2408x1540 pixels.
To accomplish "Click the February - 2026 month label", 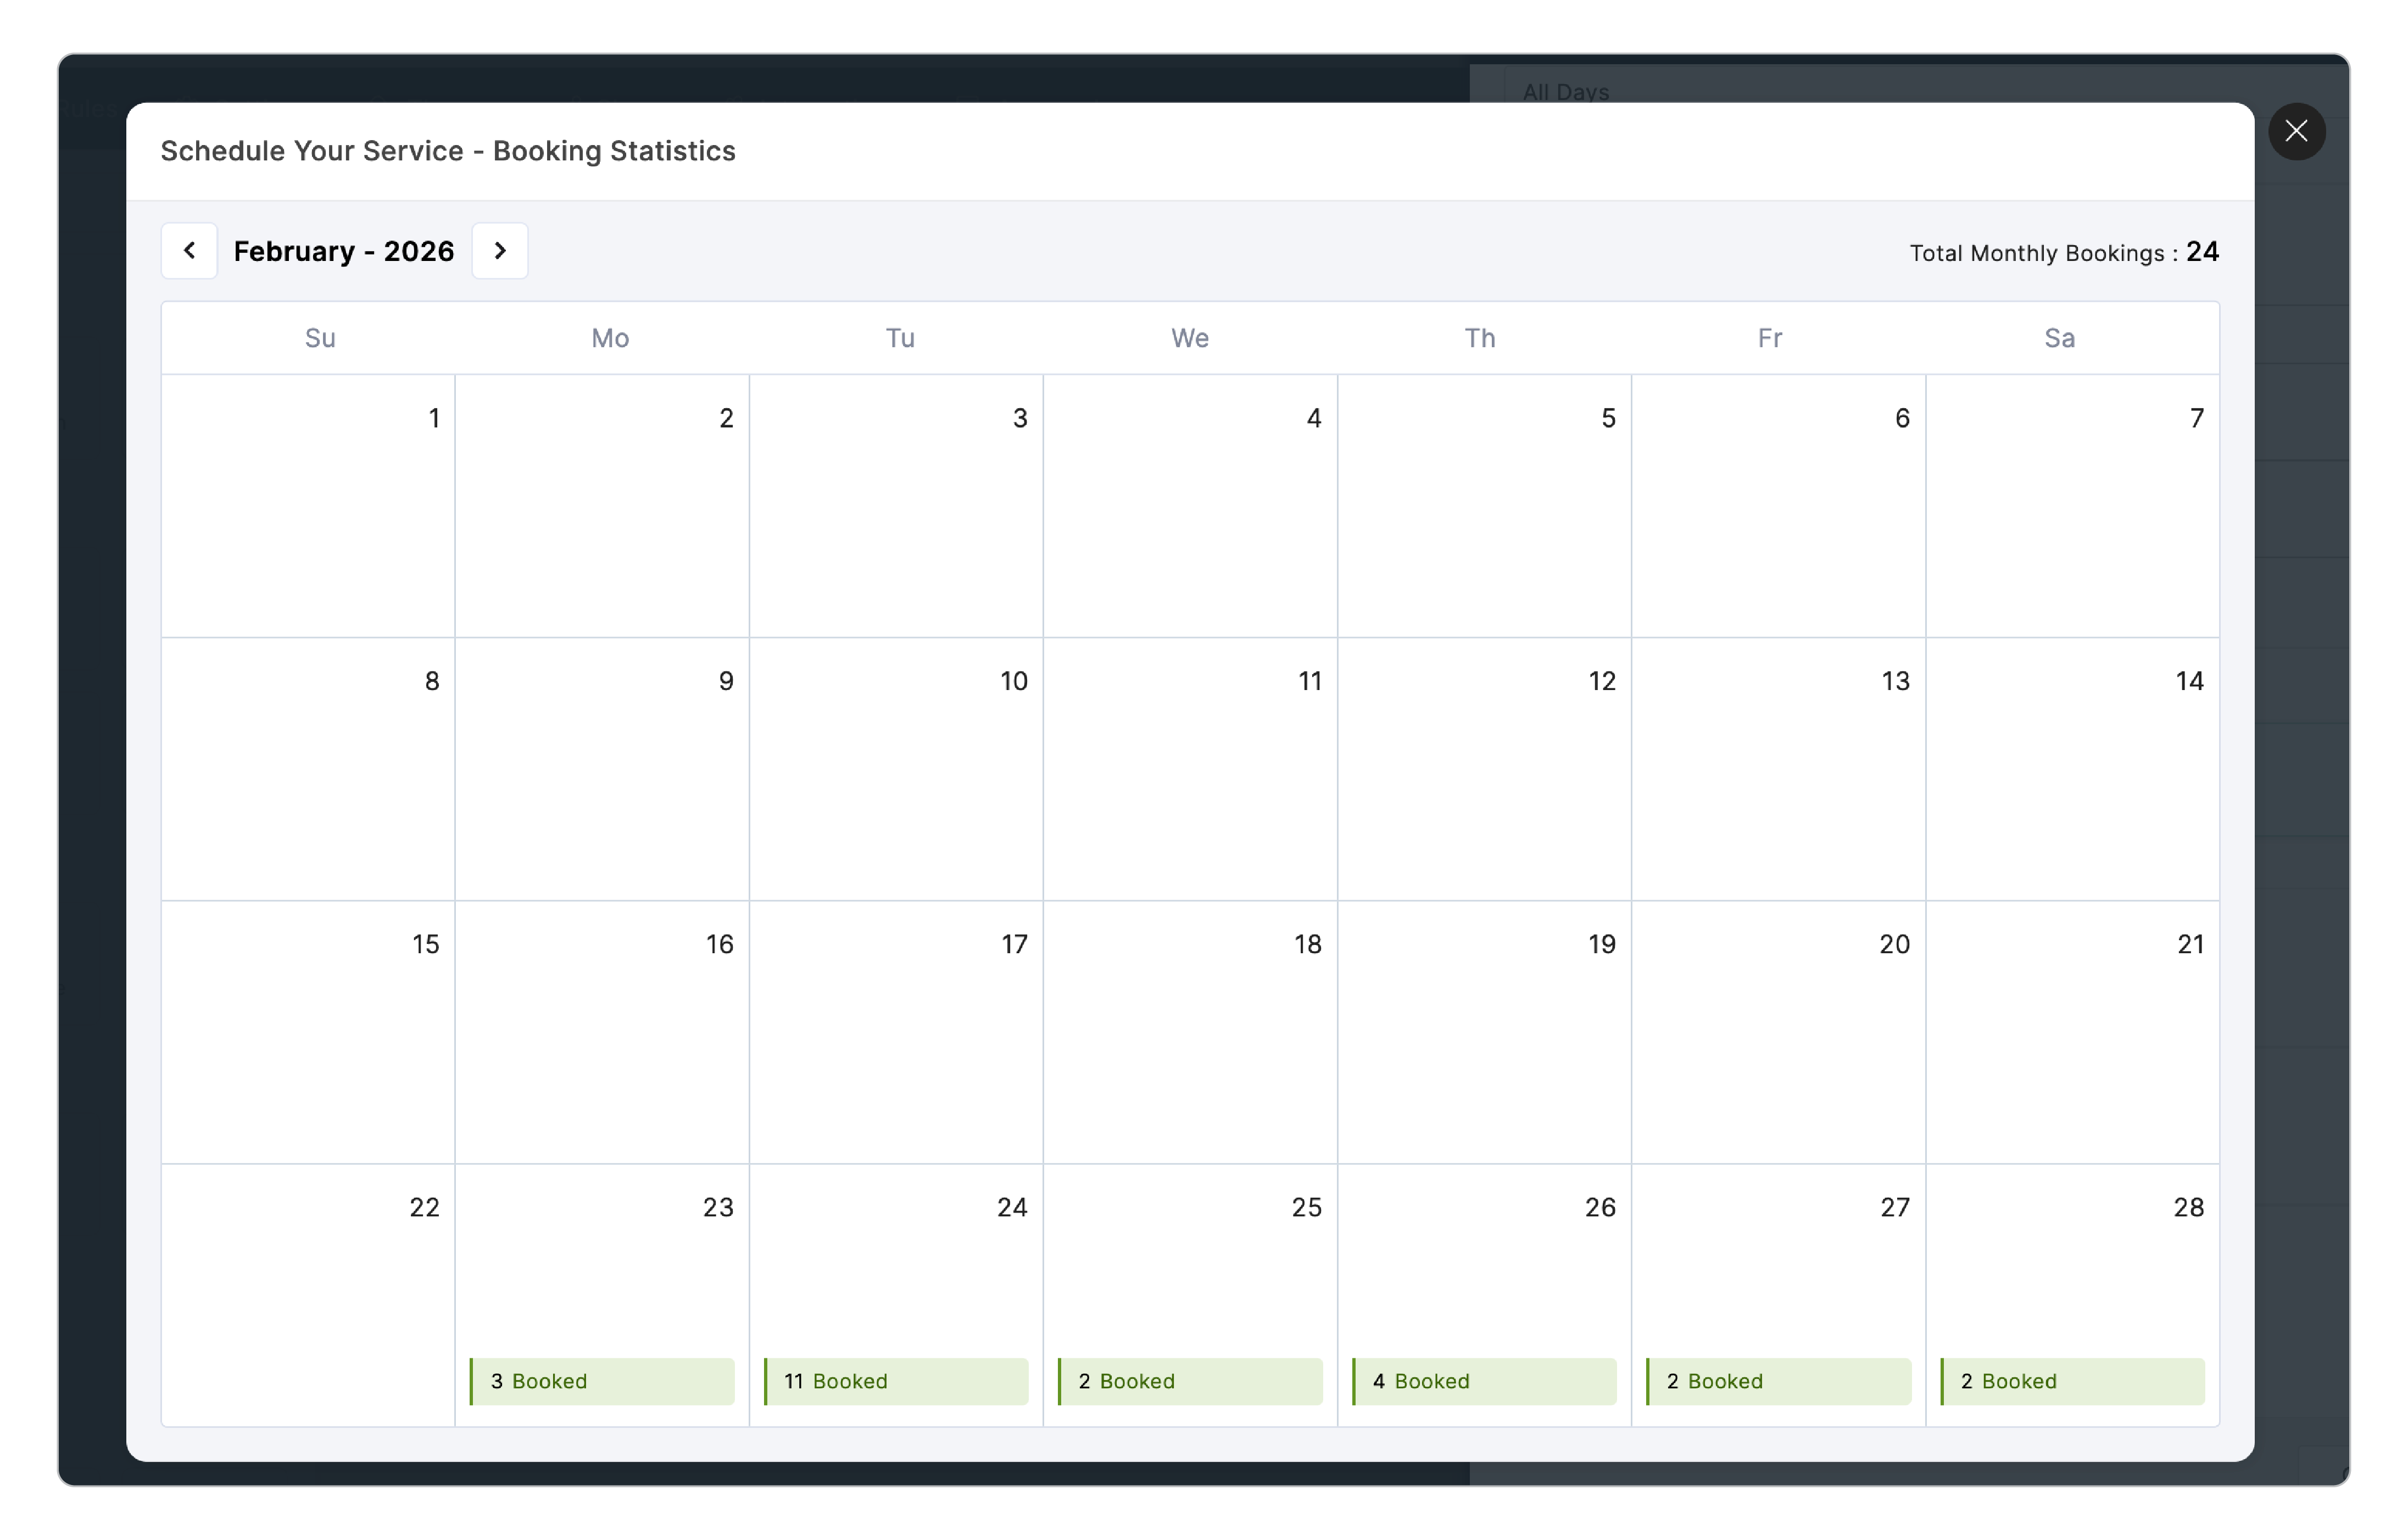I will tap(344, 251).
